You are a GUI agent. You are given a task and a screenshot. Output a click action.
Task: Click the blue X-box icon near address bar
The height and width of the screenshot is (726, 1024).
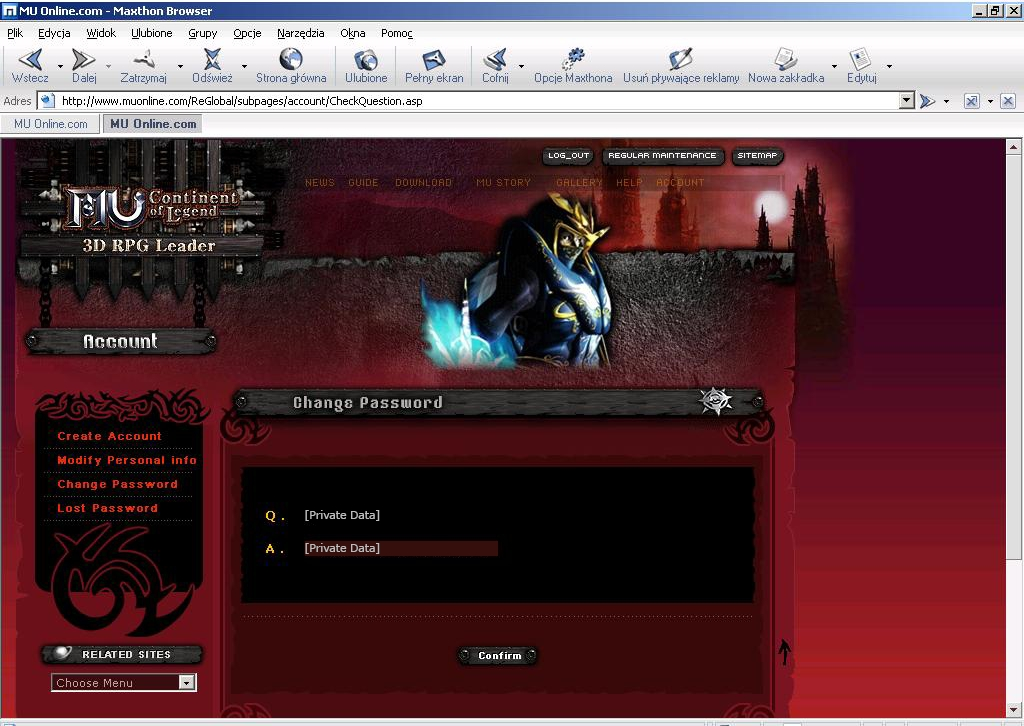point(972,101)
